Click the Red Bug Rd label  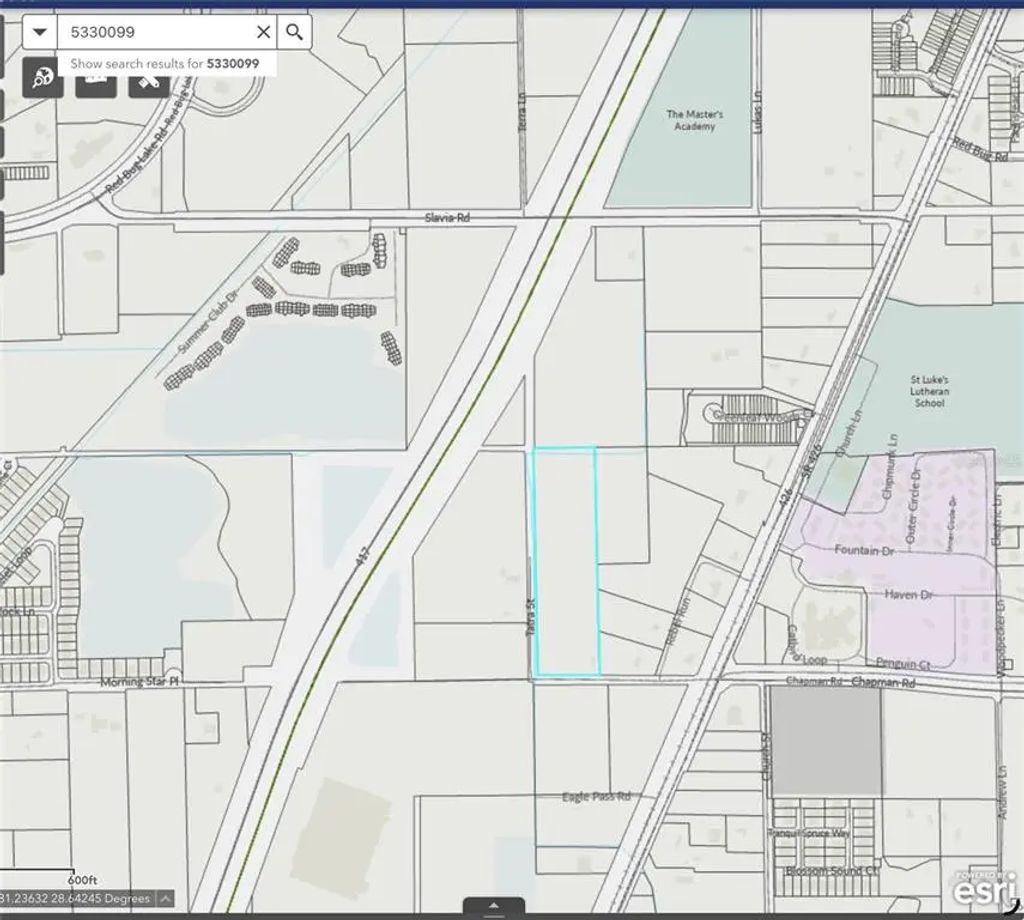coord(980,149)
